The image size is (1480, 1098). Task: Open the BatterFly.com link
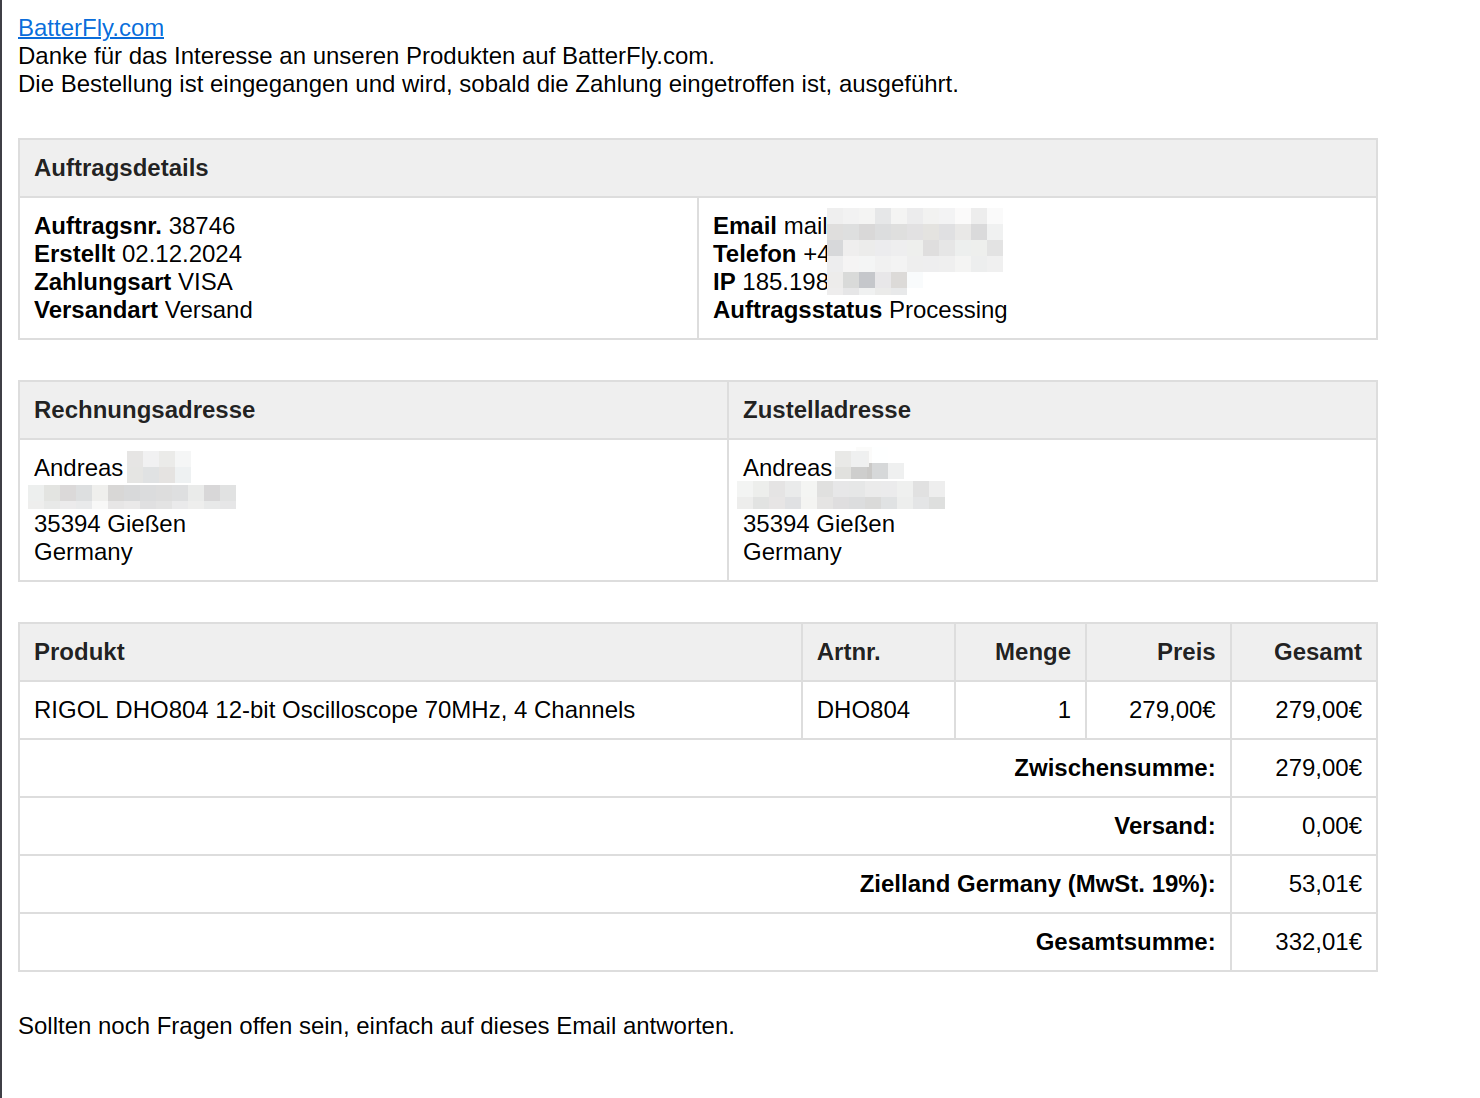click(x=91, y=28)
